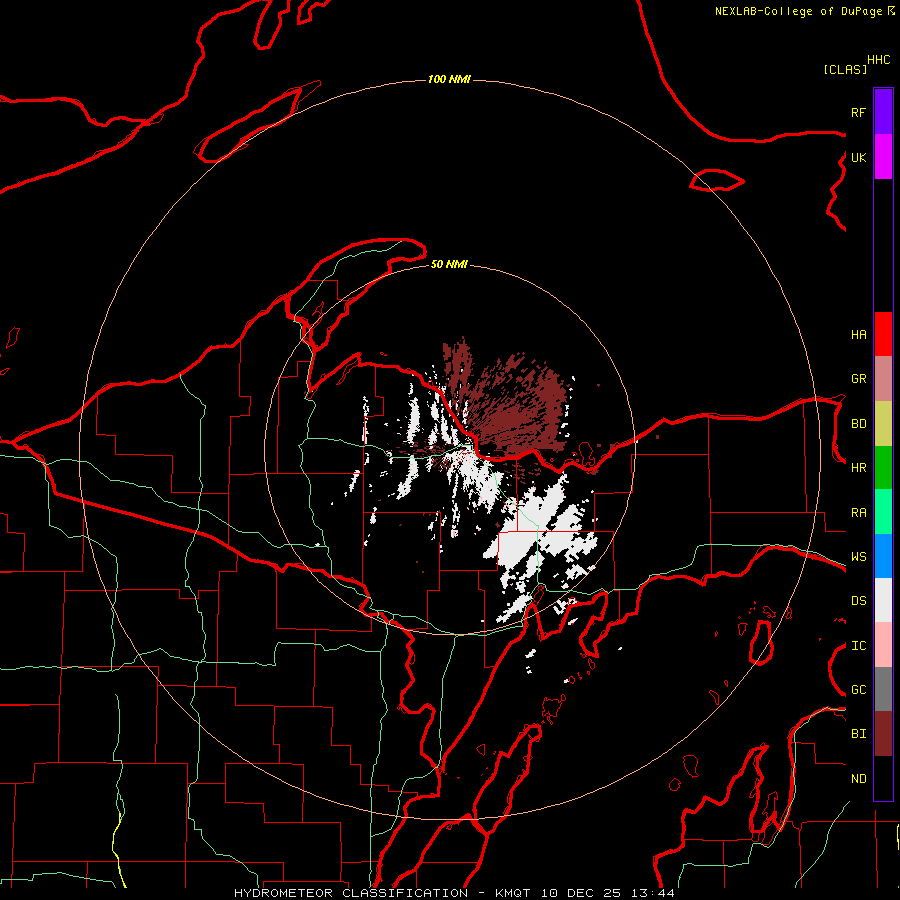Click the DS white legend swatch

pyautogui.click(x=883, y=600)
